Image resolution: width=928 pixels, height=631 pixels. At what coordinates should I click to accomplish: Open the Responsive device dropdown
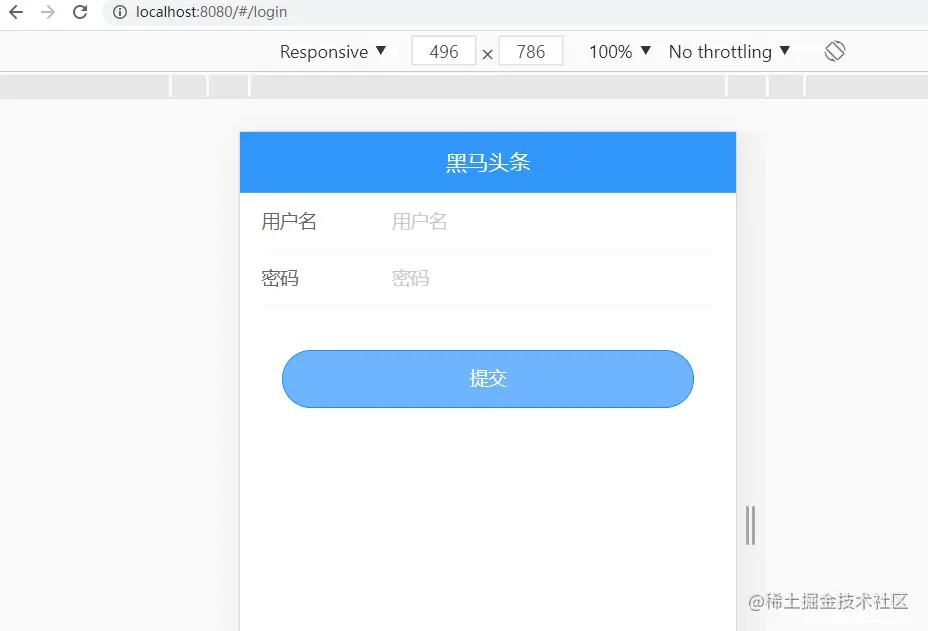point(333,51)
